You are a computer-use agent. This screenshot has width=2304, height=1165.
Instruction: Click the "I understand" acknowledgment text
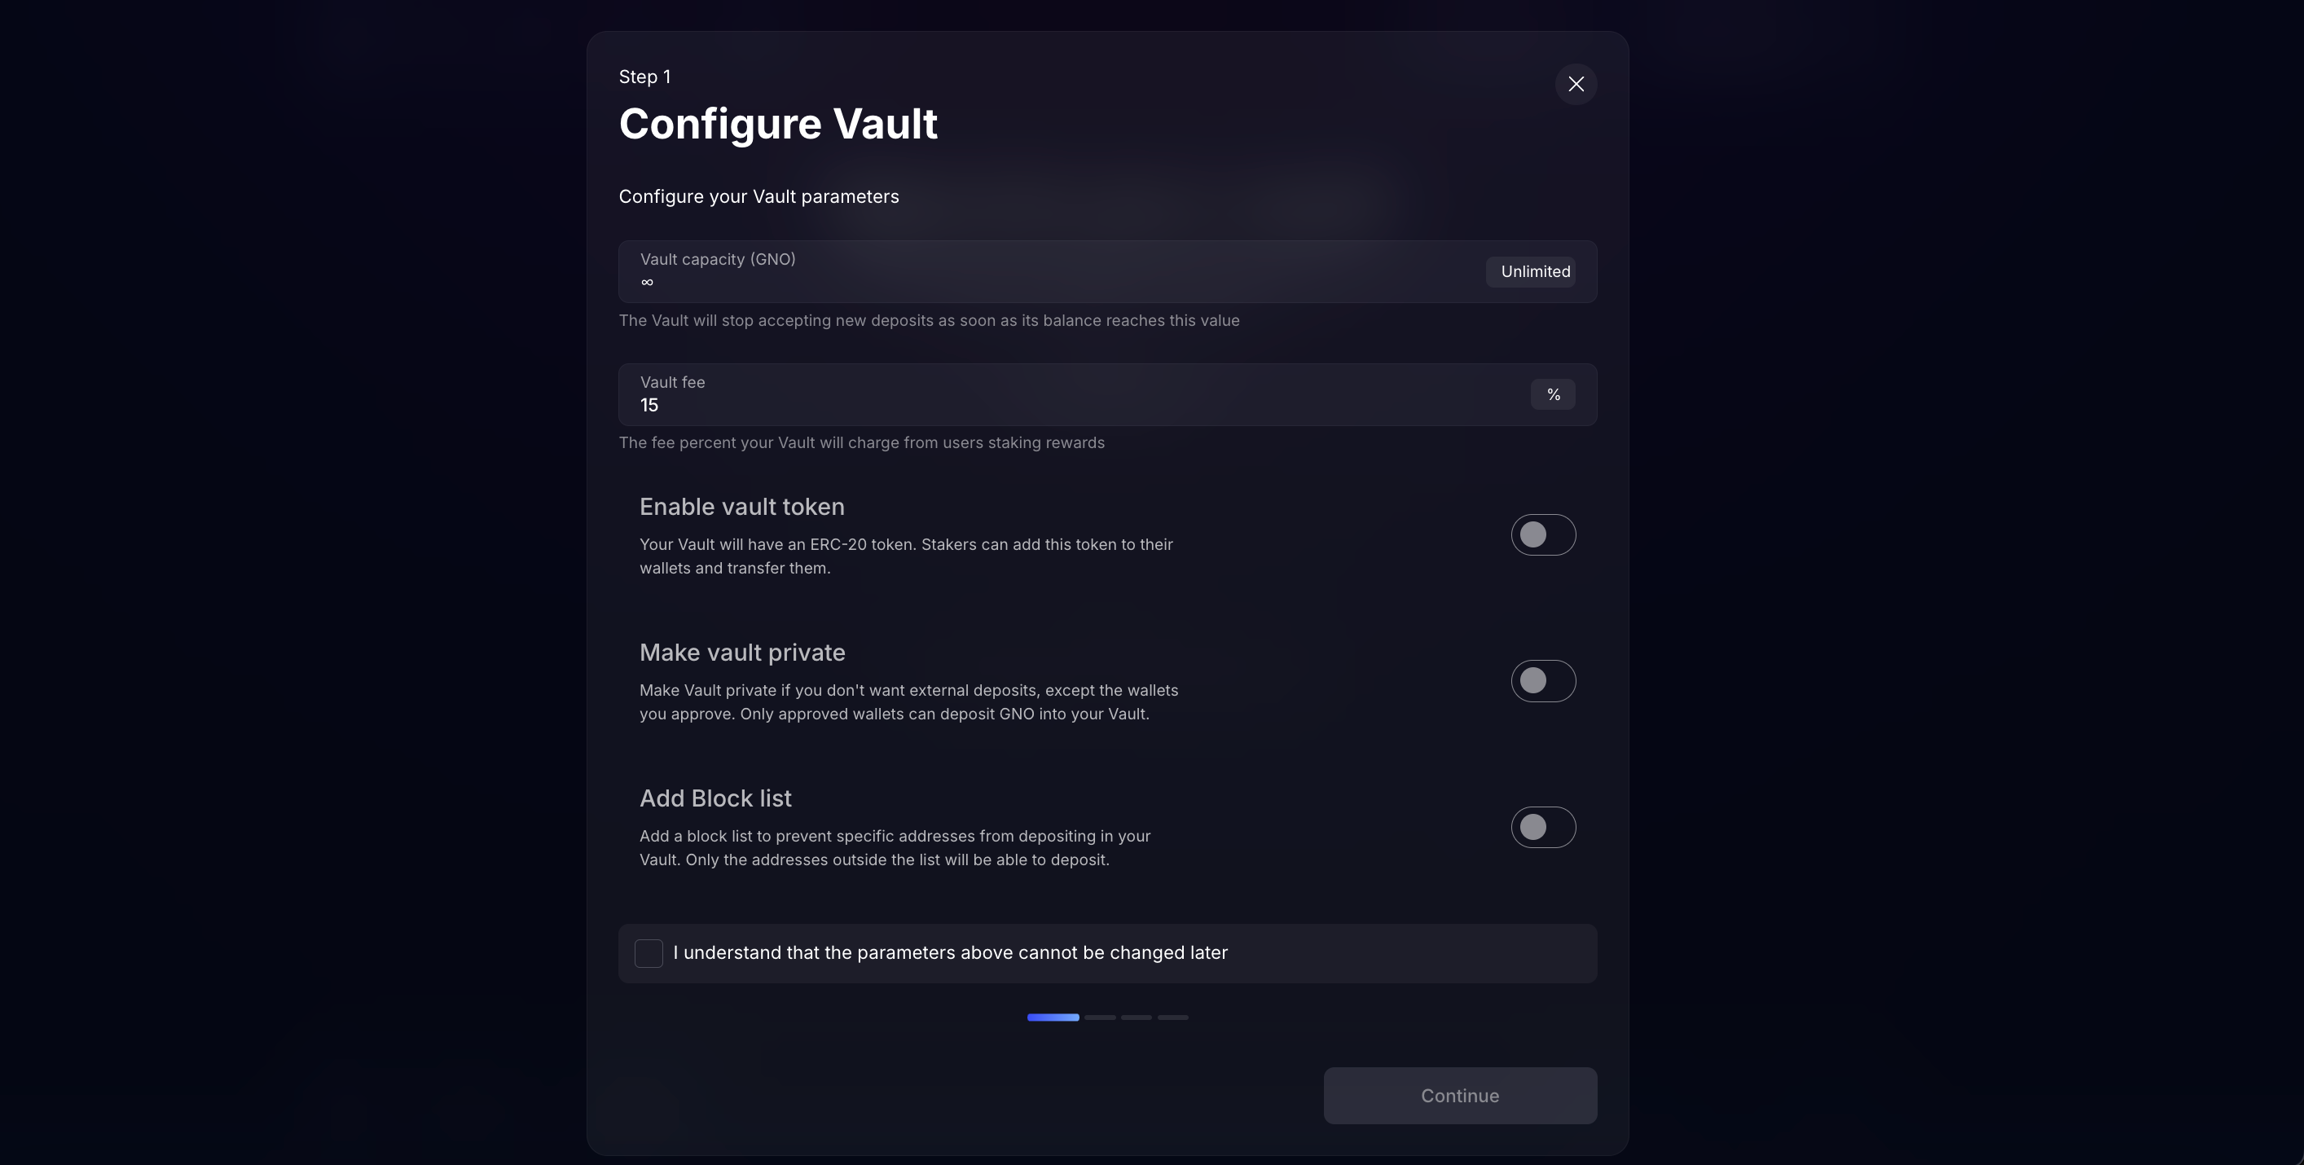(950, 953)
